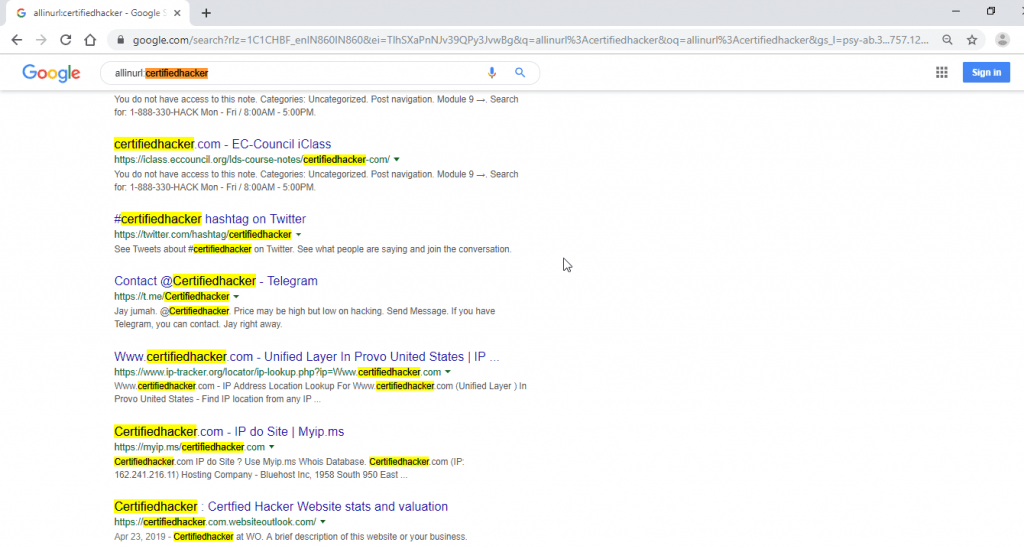Open the zoom magnifier in address bar
The width and height of the screenshot is (1024, 549).
[947, 40]
